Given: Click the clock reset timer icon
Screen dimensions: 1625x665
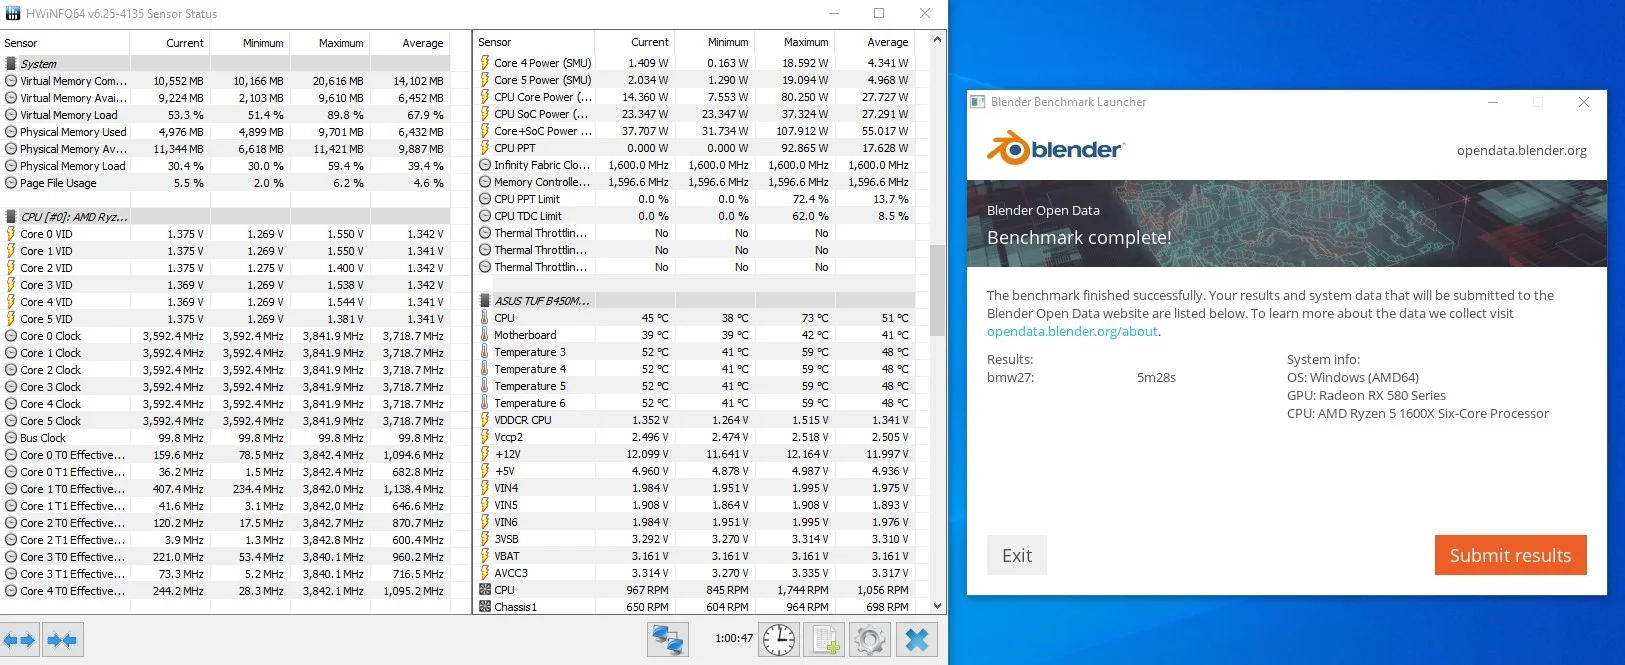Looking at the screenshot, I should (x=779, y=640).
